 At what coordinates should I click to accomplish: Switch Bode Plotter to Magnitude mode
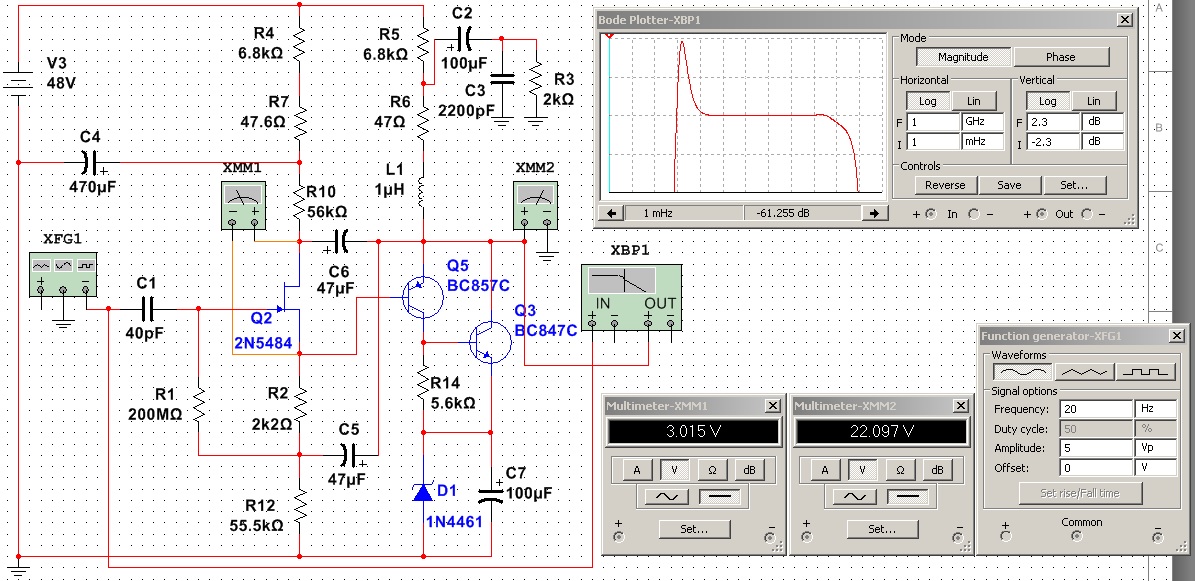(963, 57)
